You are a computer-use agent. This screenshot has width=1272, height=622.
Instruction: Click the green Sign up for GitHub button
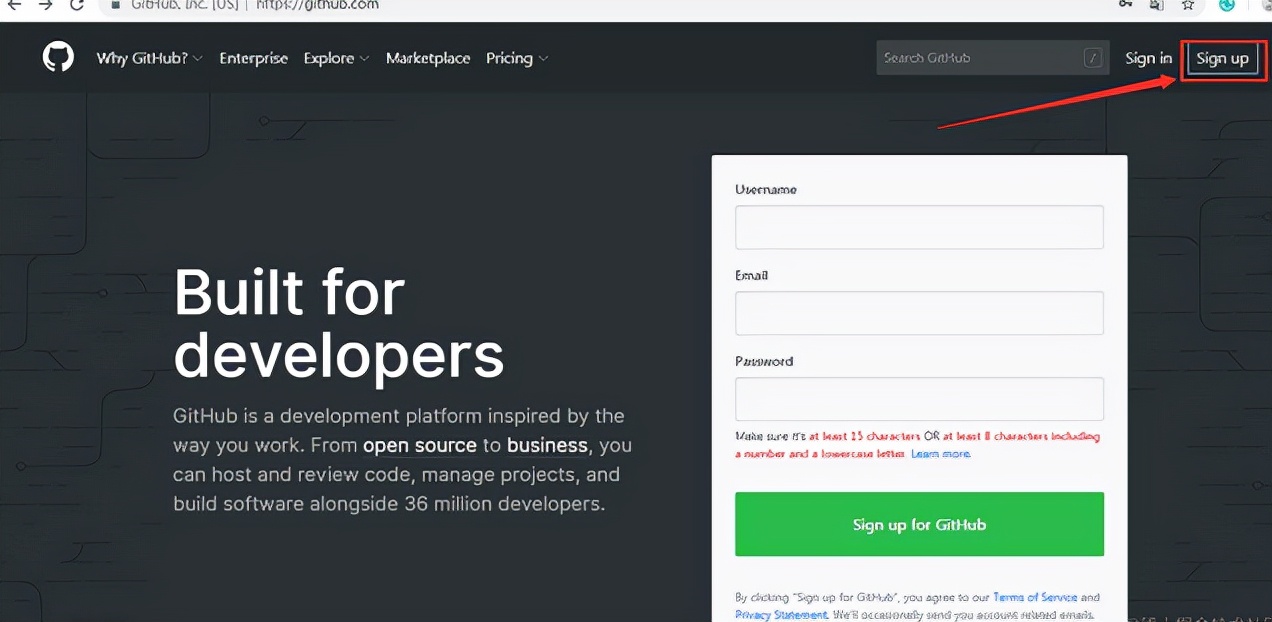(919, 524)
